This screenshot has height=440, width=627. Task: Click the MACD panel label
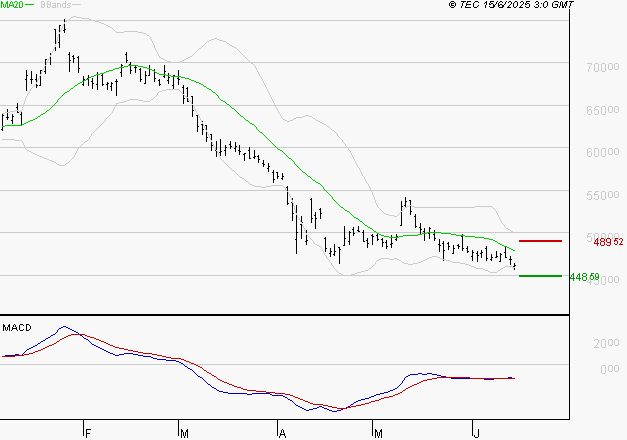17,328
